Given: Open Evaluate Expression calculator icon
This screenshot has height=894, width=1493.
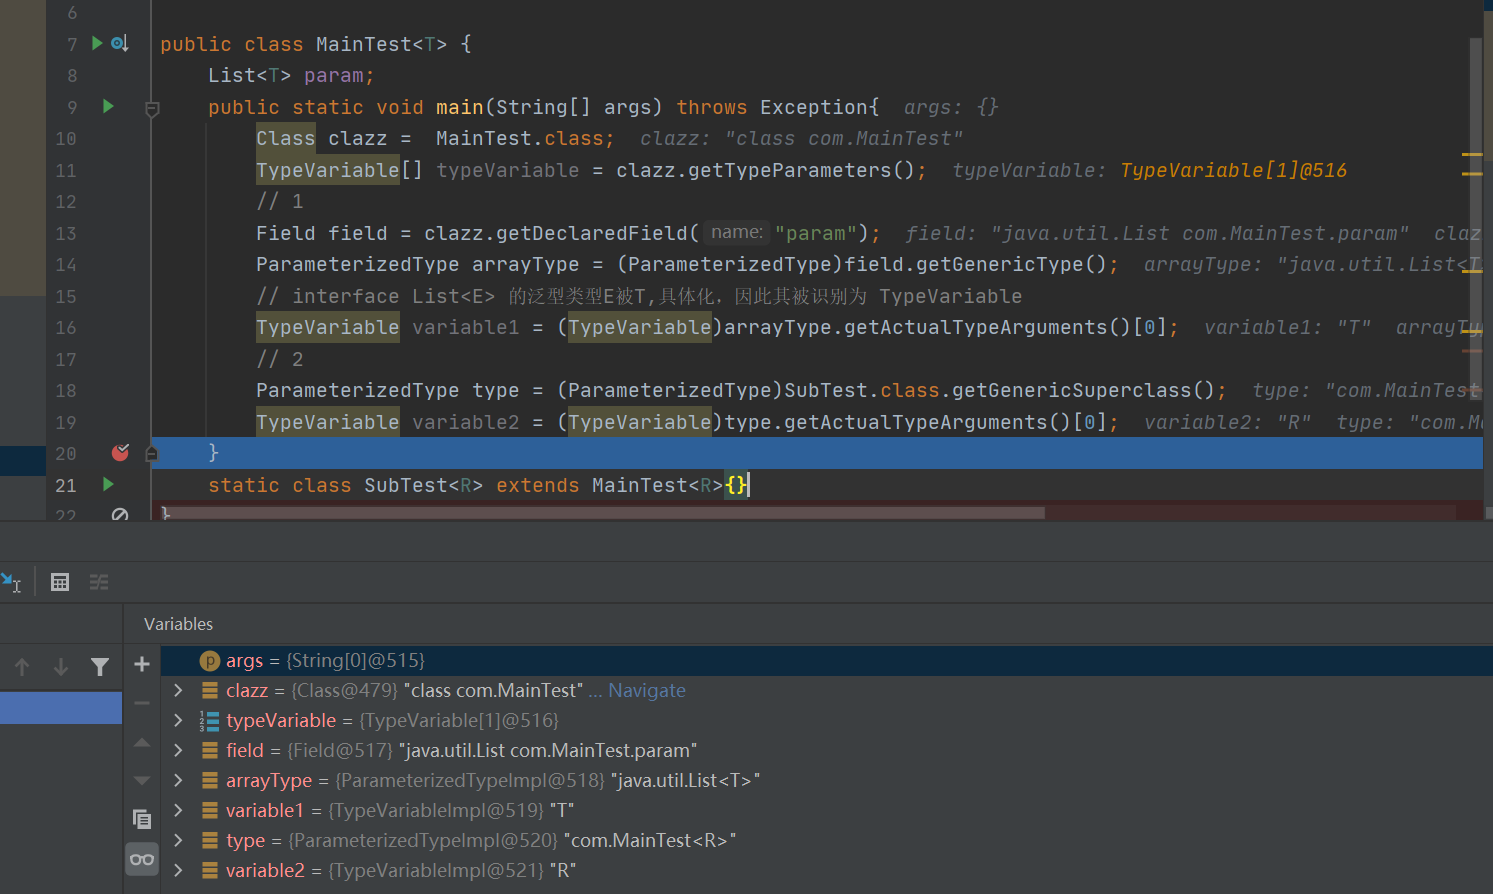Looking at the screenshot, I should [60, 582].
